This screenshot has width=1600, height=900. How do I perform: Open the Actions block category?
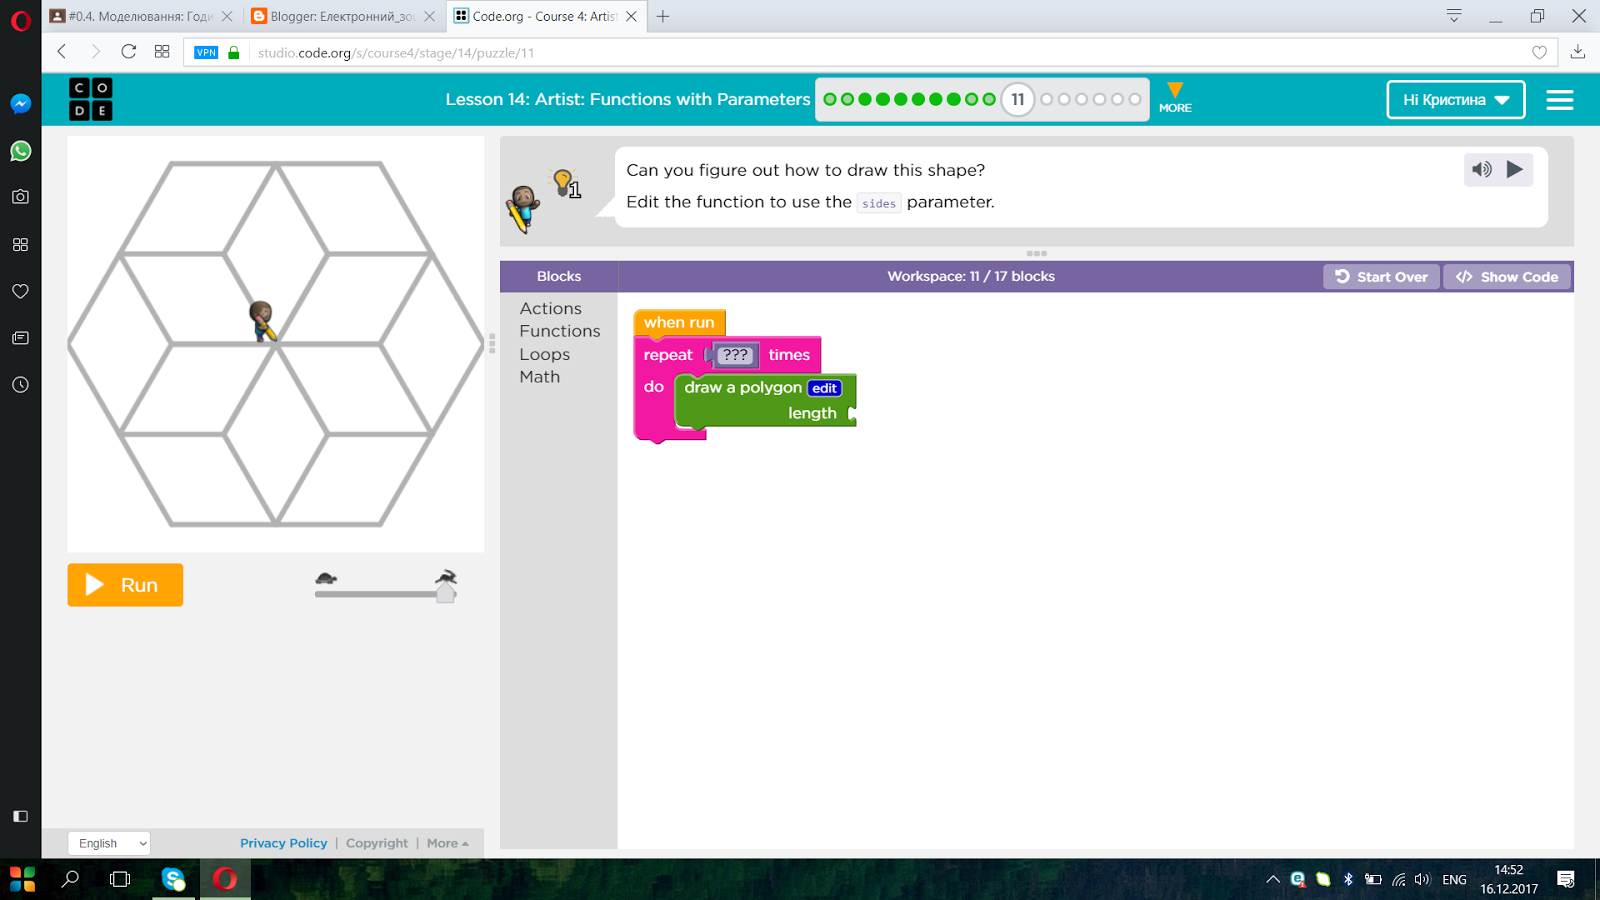tap(551, 308)
